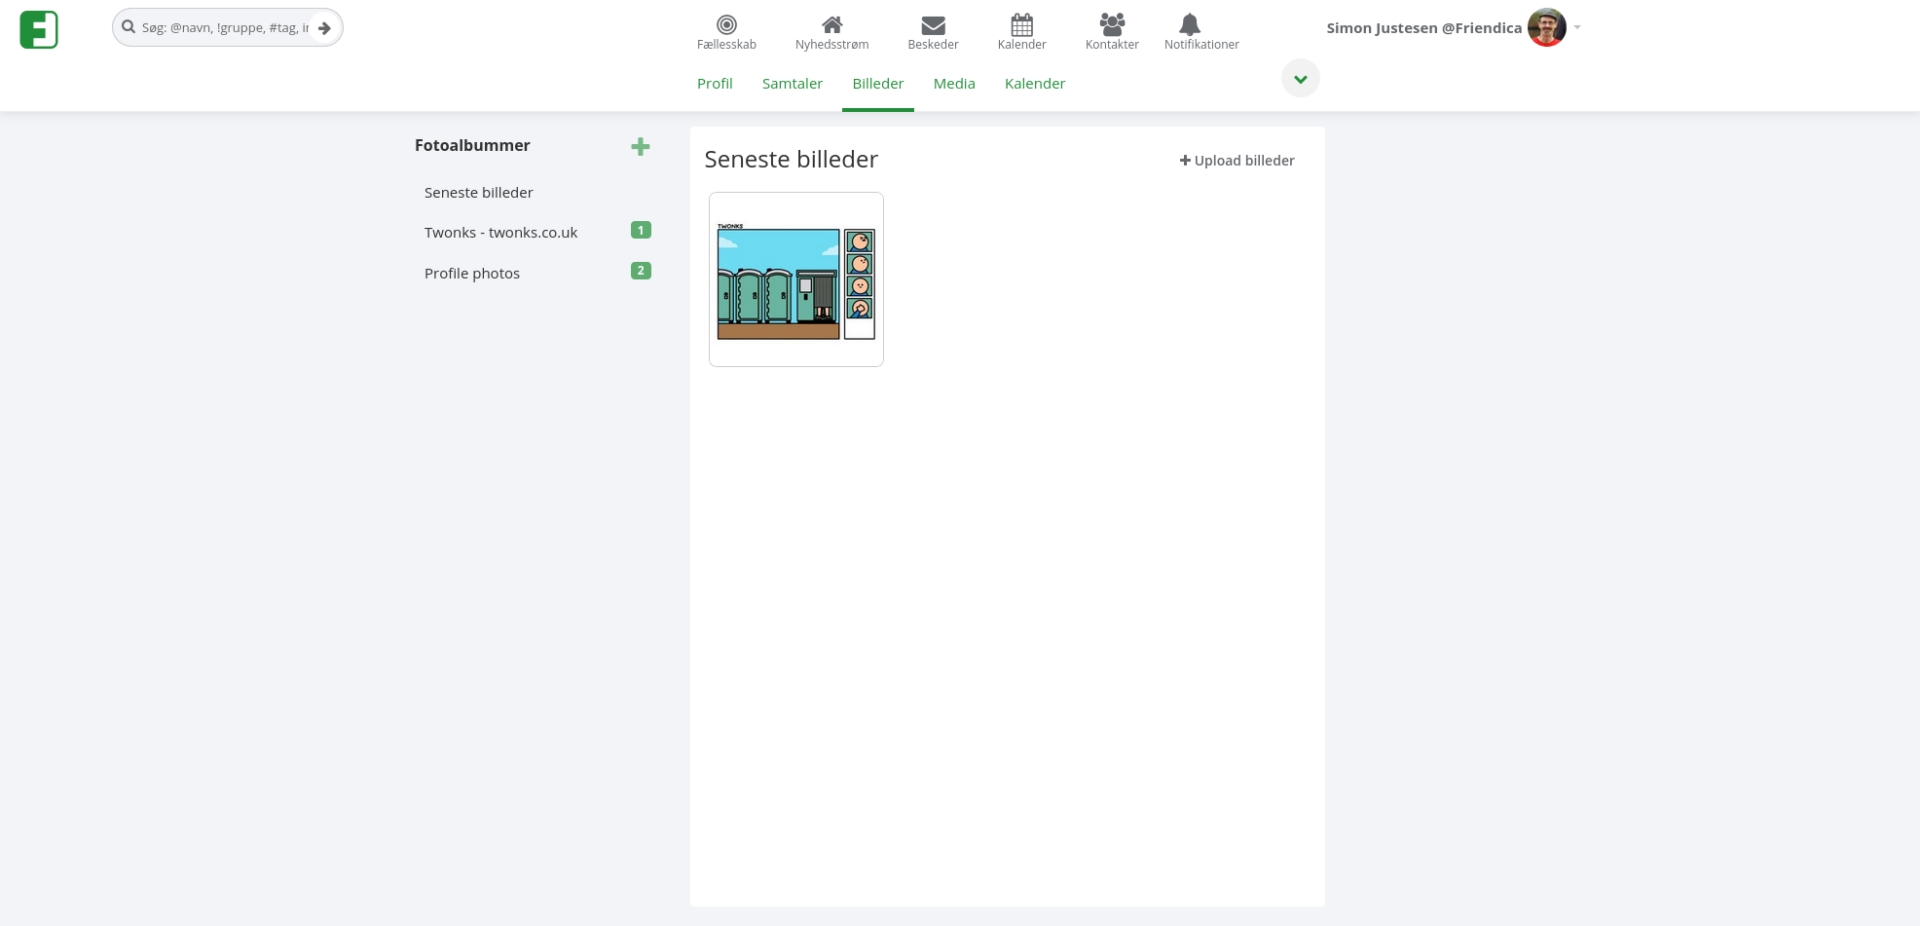
Task: Switch to the Samtaler tab
Action: pyautogui.click(x=792, y=84)
